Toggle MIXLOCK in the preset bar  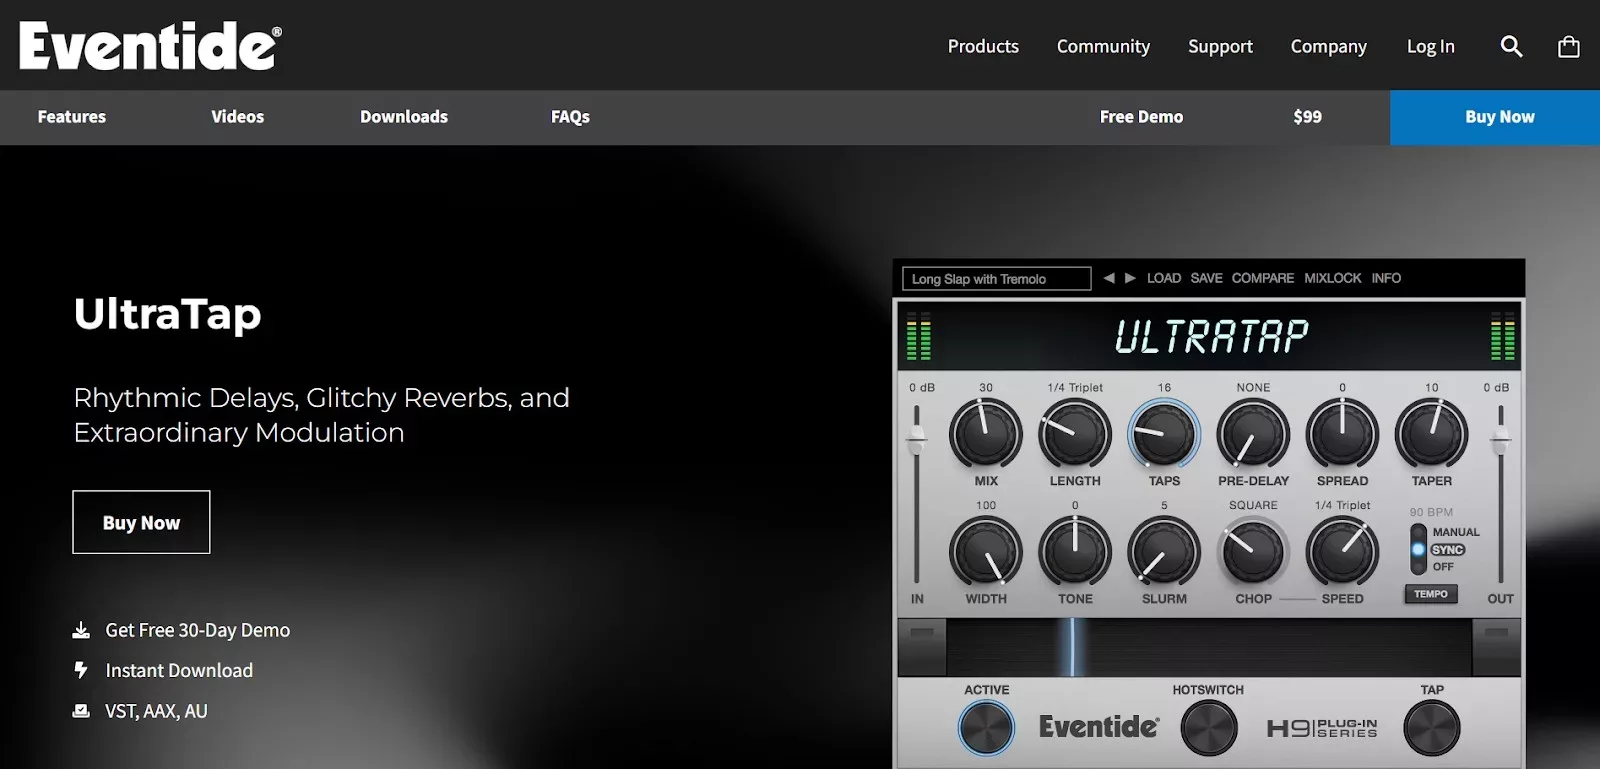click(1332, 278)
